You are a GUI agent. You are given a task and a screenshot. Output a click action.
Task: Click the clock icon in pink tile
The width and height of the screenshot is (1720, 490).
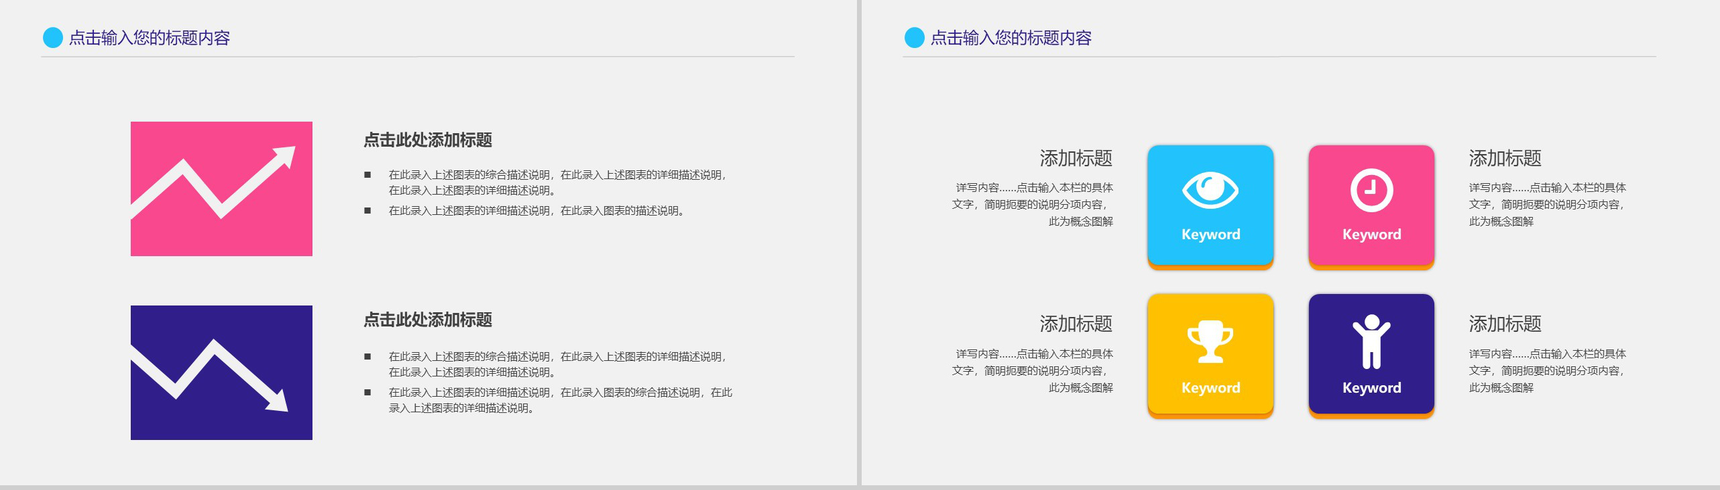(x=1371, y=190)
